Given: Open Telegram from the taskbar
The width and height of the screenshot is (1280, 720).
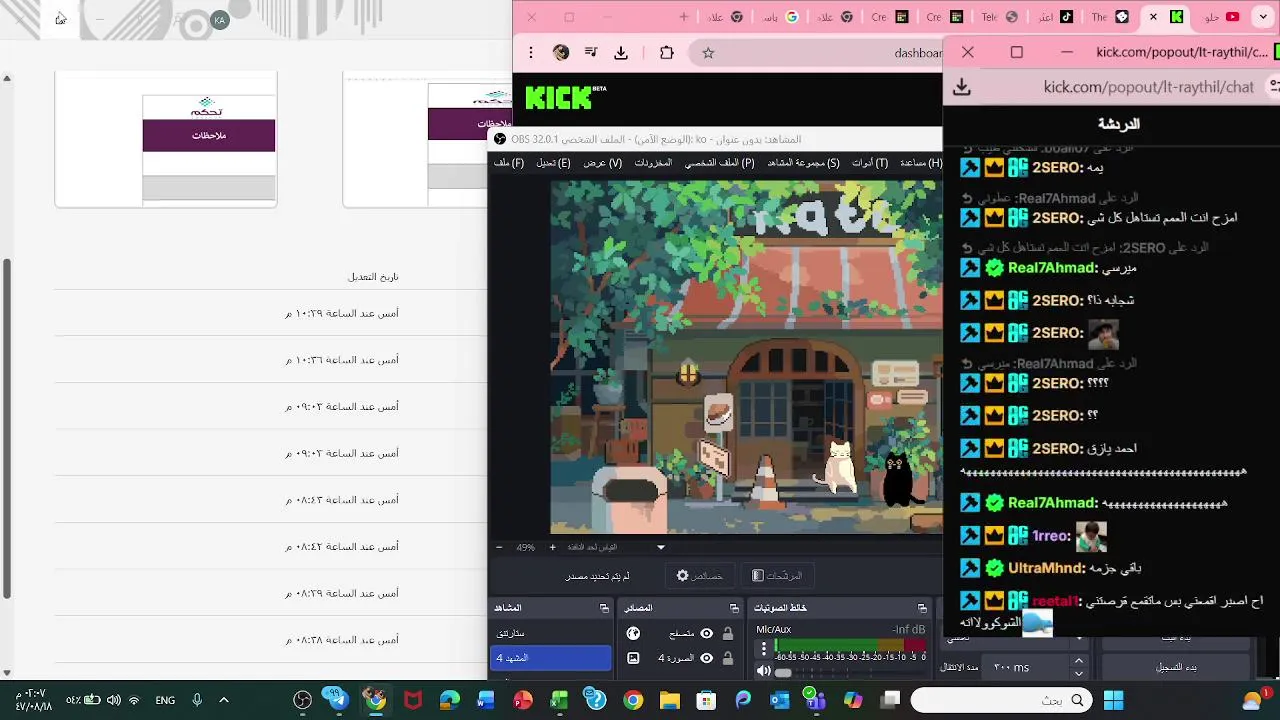Looking at the screenshot, I should [338, 700].
